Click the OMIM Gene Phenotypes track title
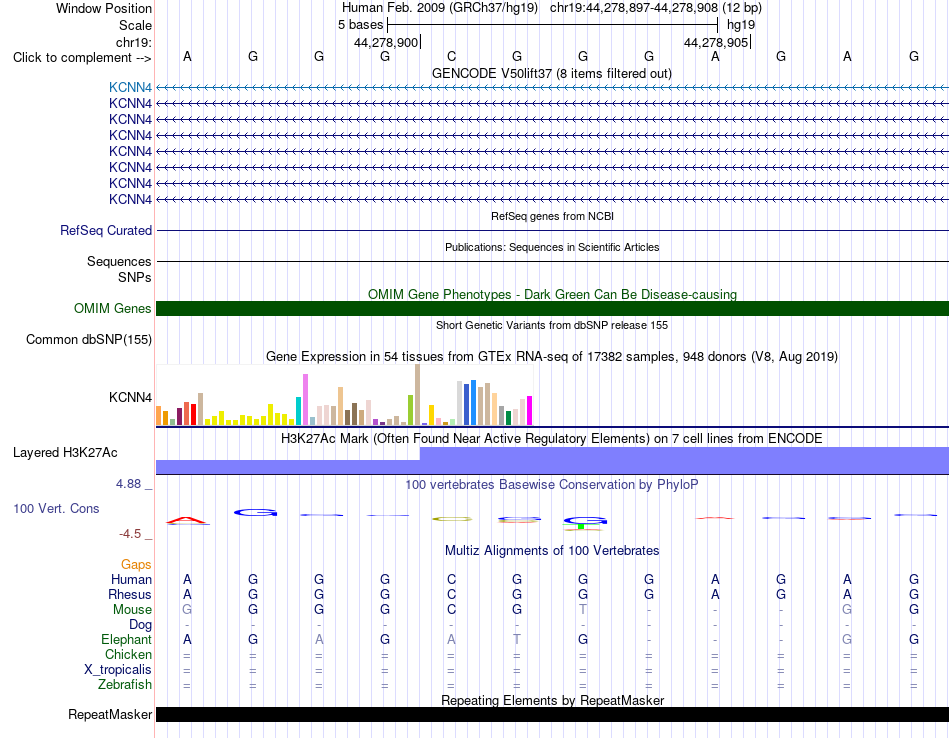Viewport: 950px width, 738px height. tap(552, 294)
